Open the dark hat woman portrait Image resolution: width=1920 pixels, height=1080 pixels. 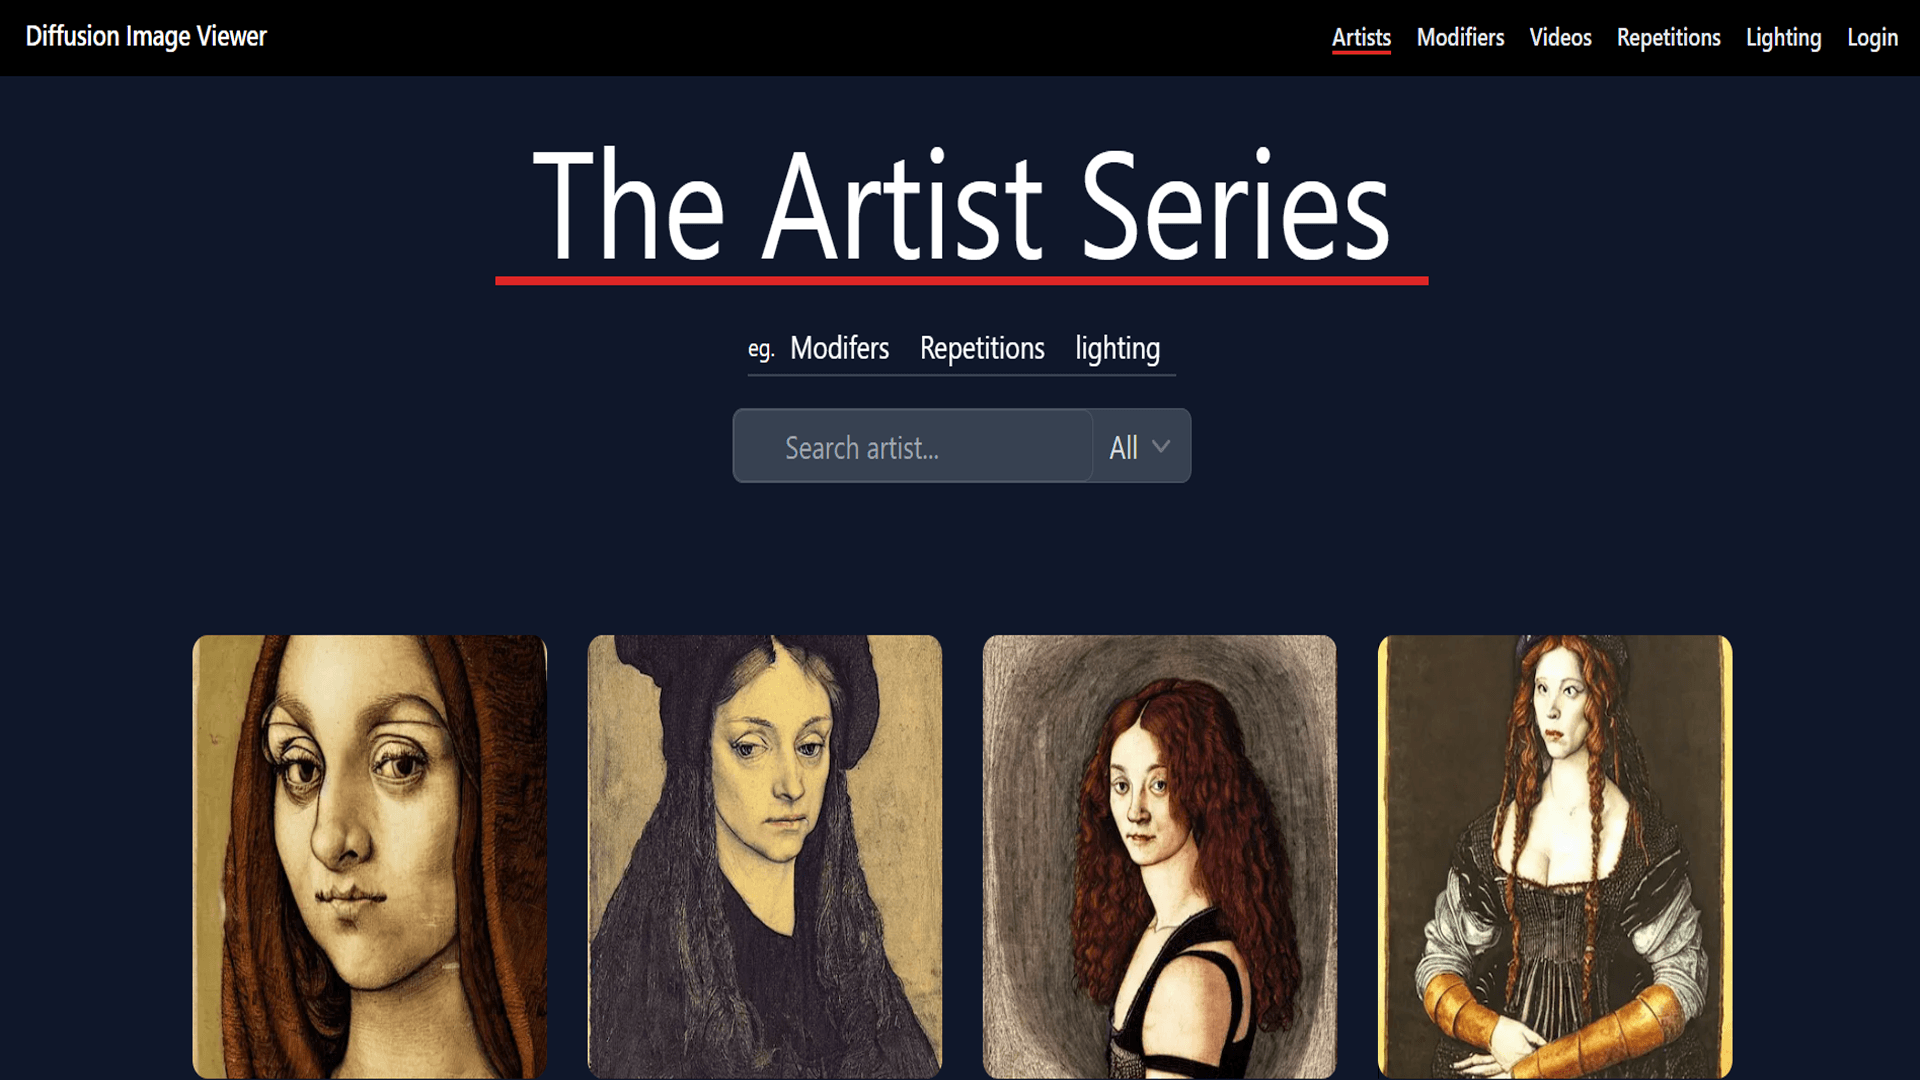coord(765,857)
